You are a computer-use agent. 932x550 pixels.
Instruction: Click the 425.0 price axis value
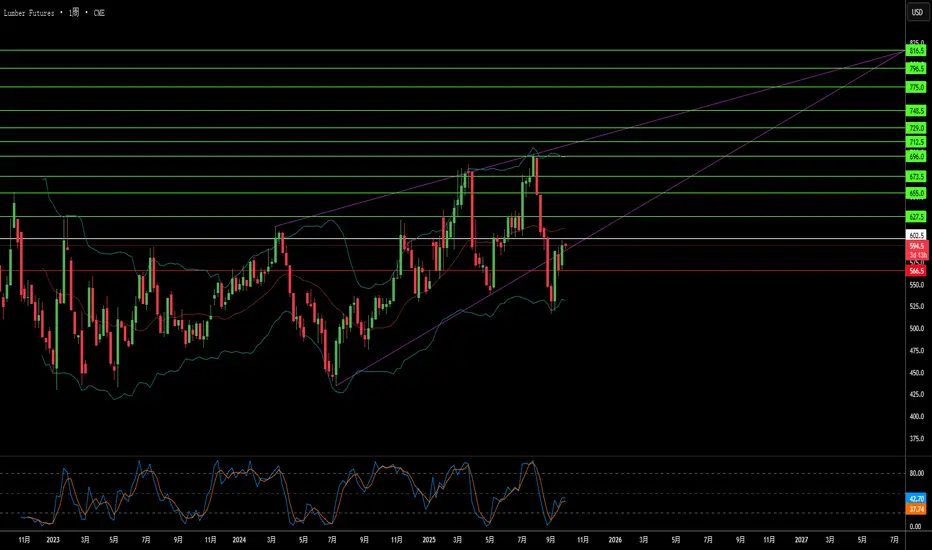click(x=917, y=395)
